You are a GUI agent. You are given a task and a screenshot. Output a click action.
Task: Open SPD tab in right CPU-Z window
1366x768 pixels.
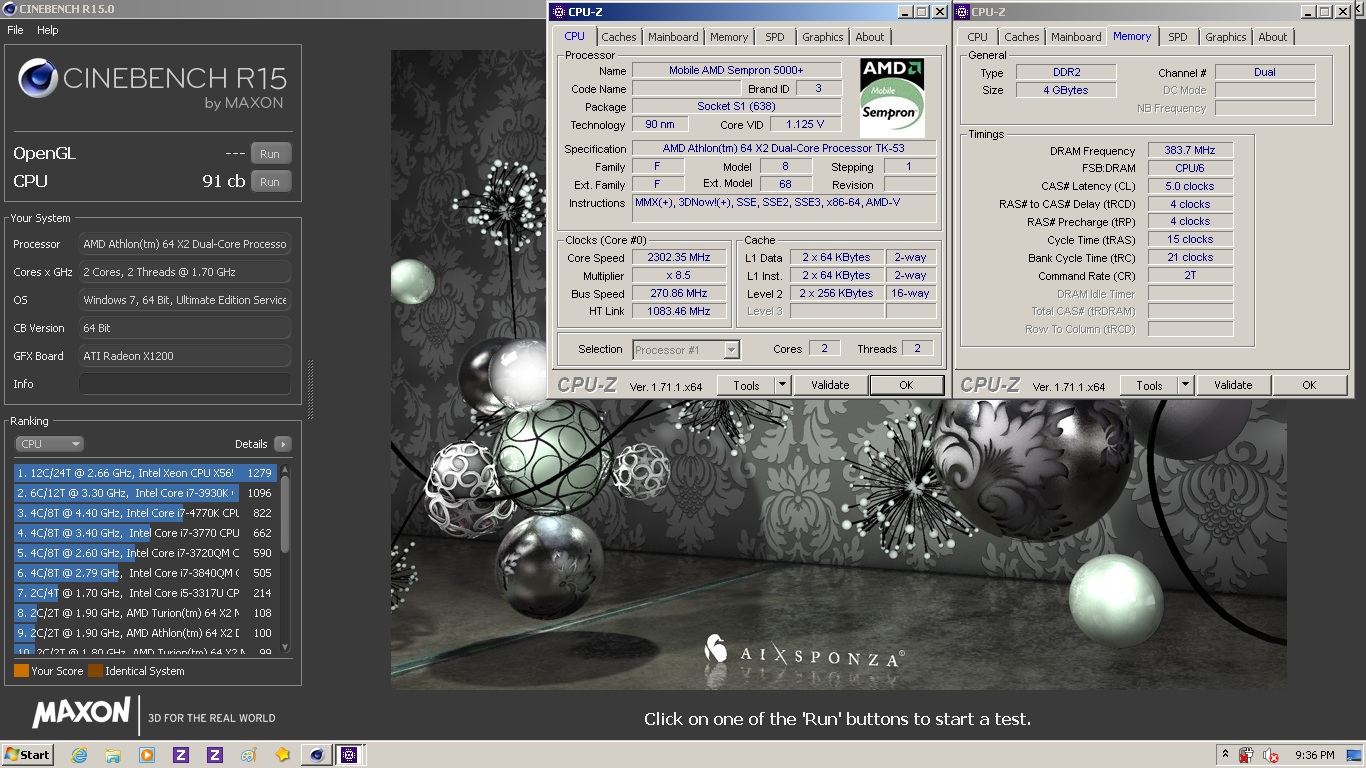tap(1178, 37)
